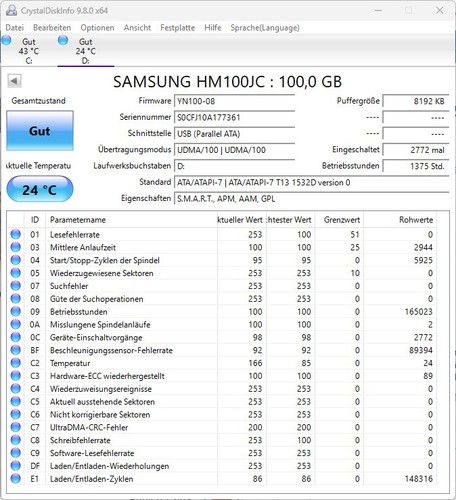The height and width of the screenshot is (500, 456).
Task: Click threshold value 51 in Lesefehlerrate row
Action: 355,235
